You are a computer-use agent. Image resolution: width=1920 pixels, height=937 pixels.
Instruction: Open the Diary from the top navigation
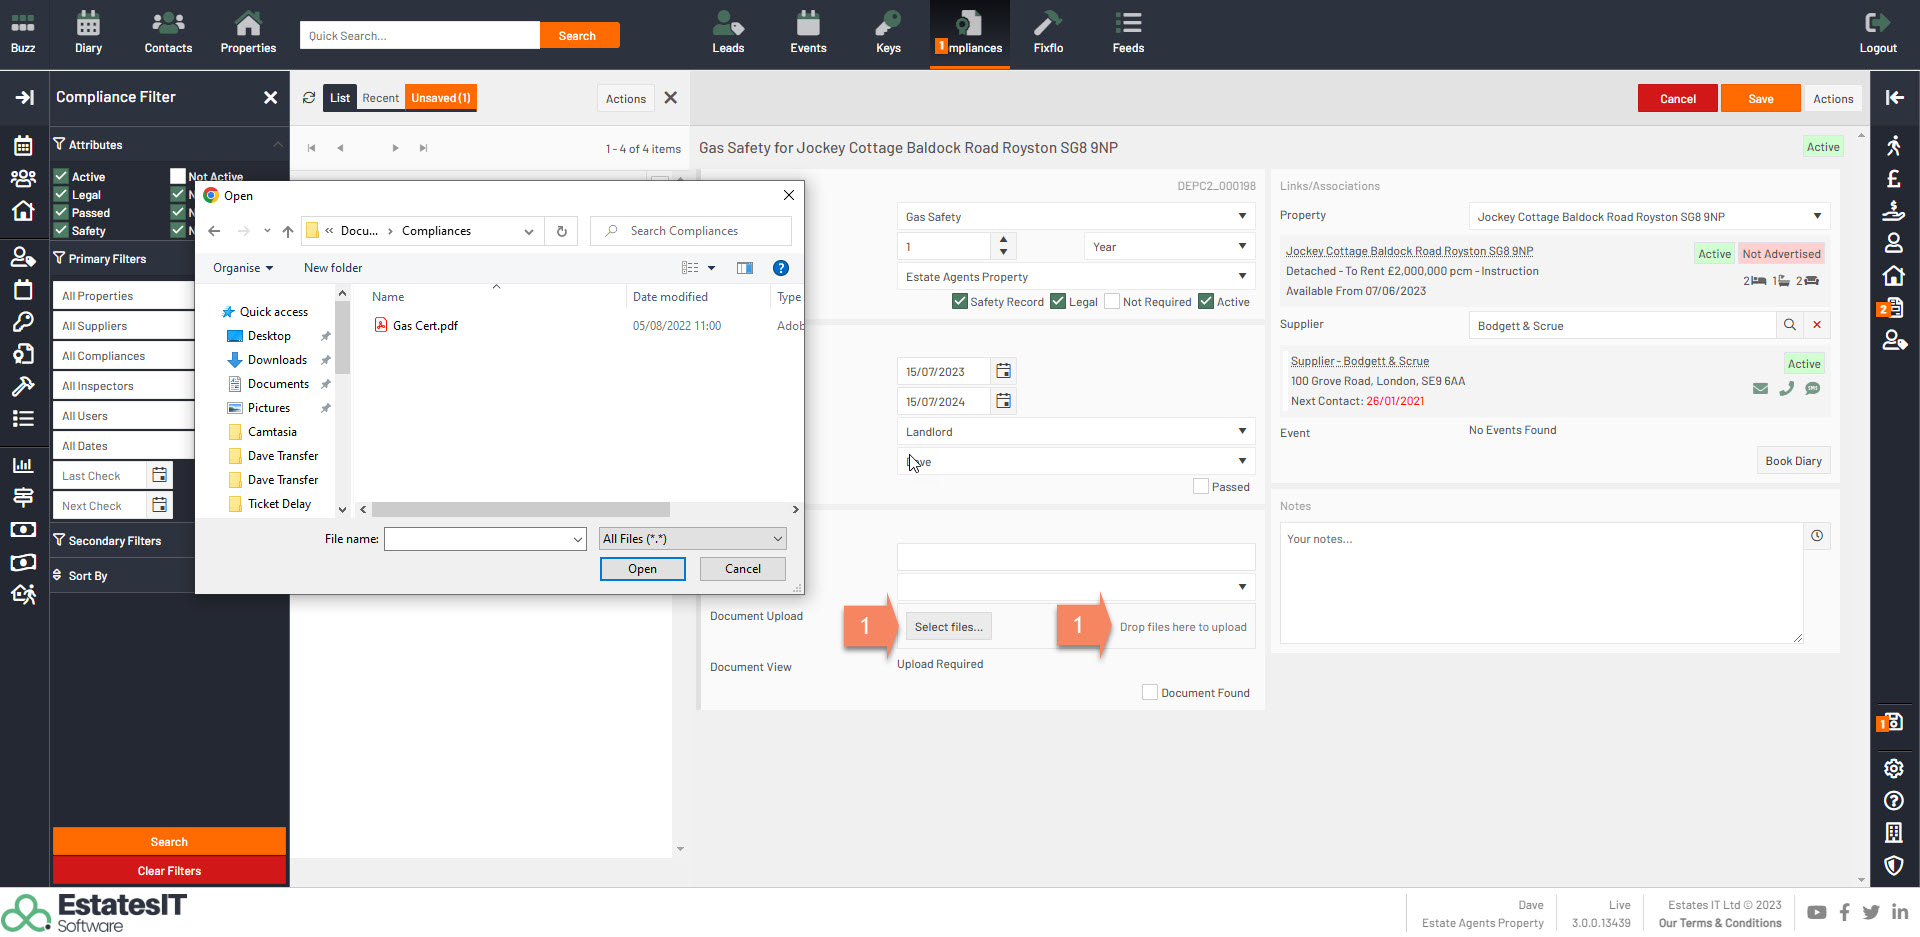coord(88,32)
